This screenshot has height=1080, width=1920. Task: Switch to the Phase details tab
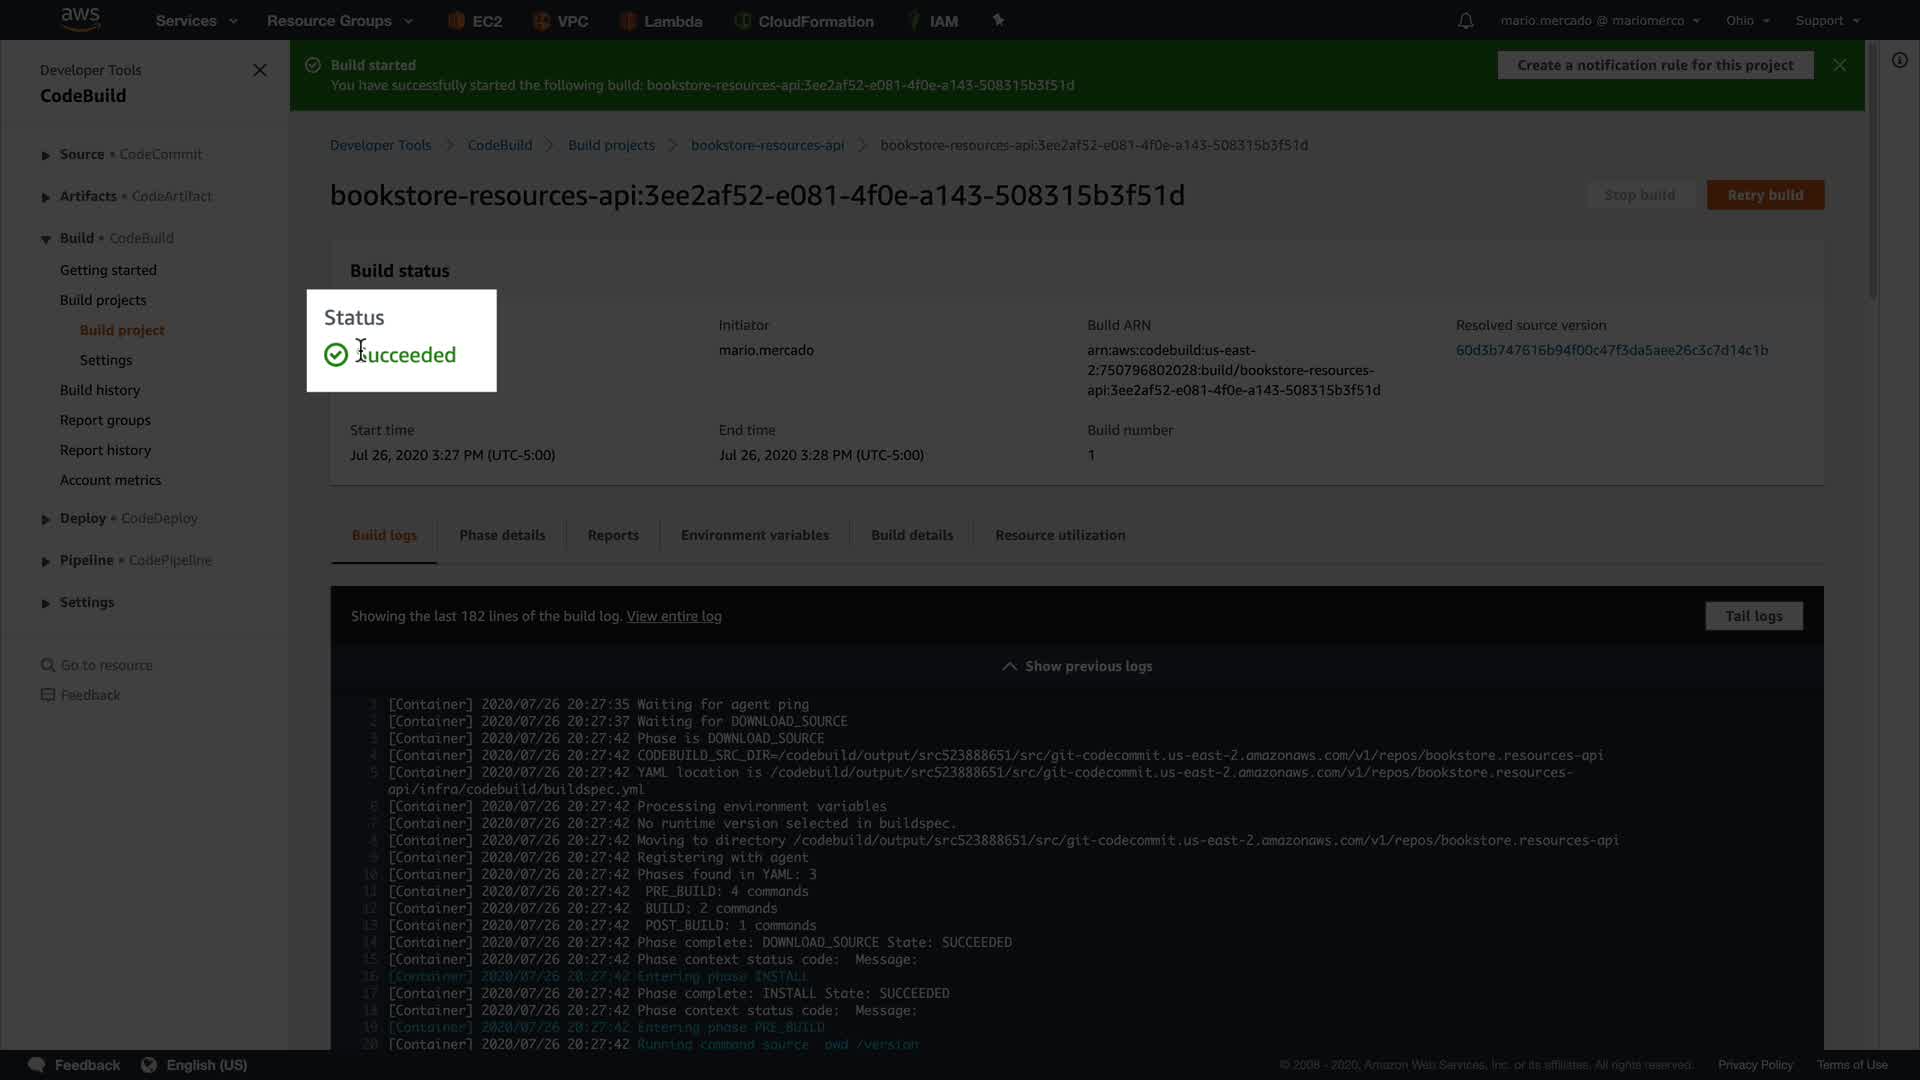502,535
